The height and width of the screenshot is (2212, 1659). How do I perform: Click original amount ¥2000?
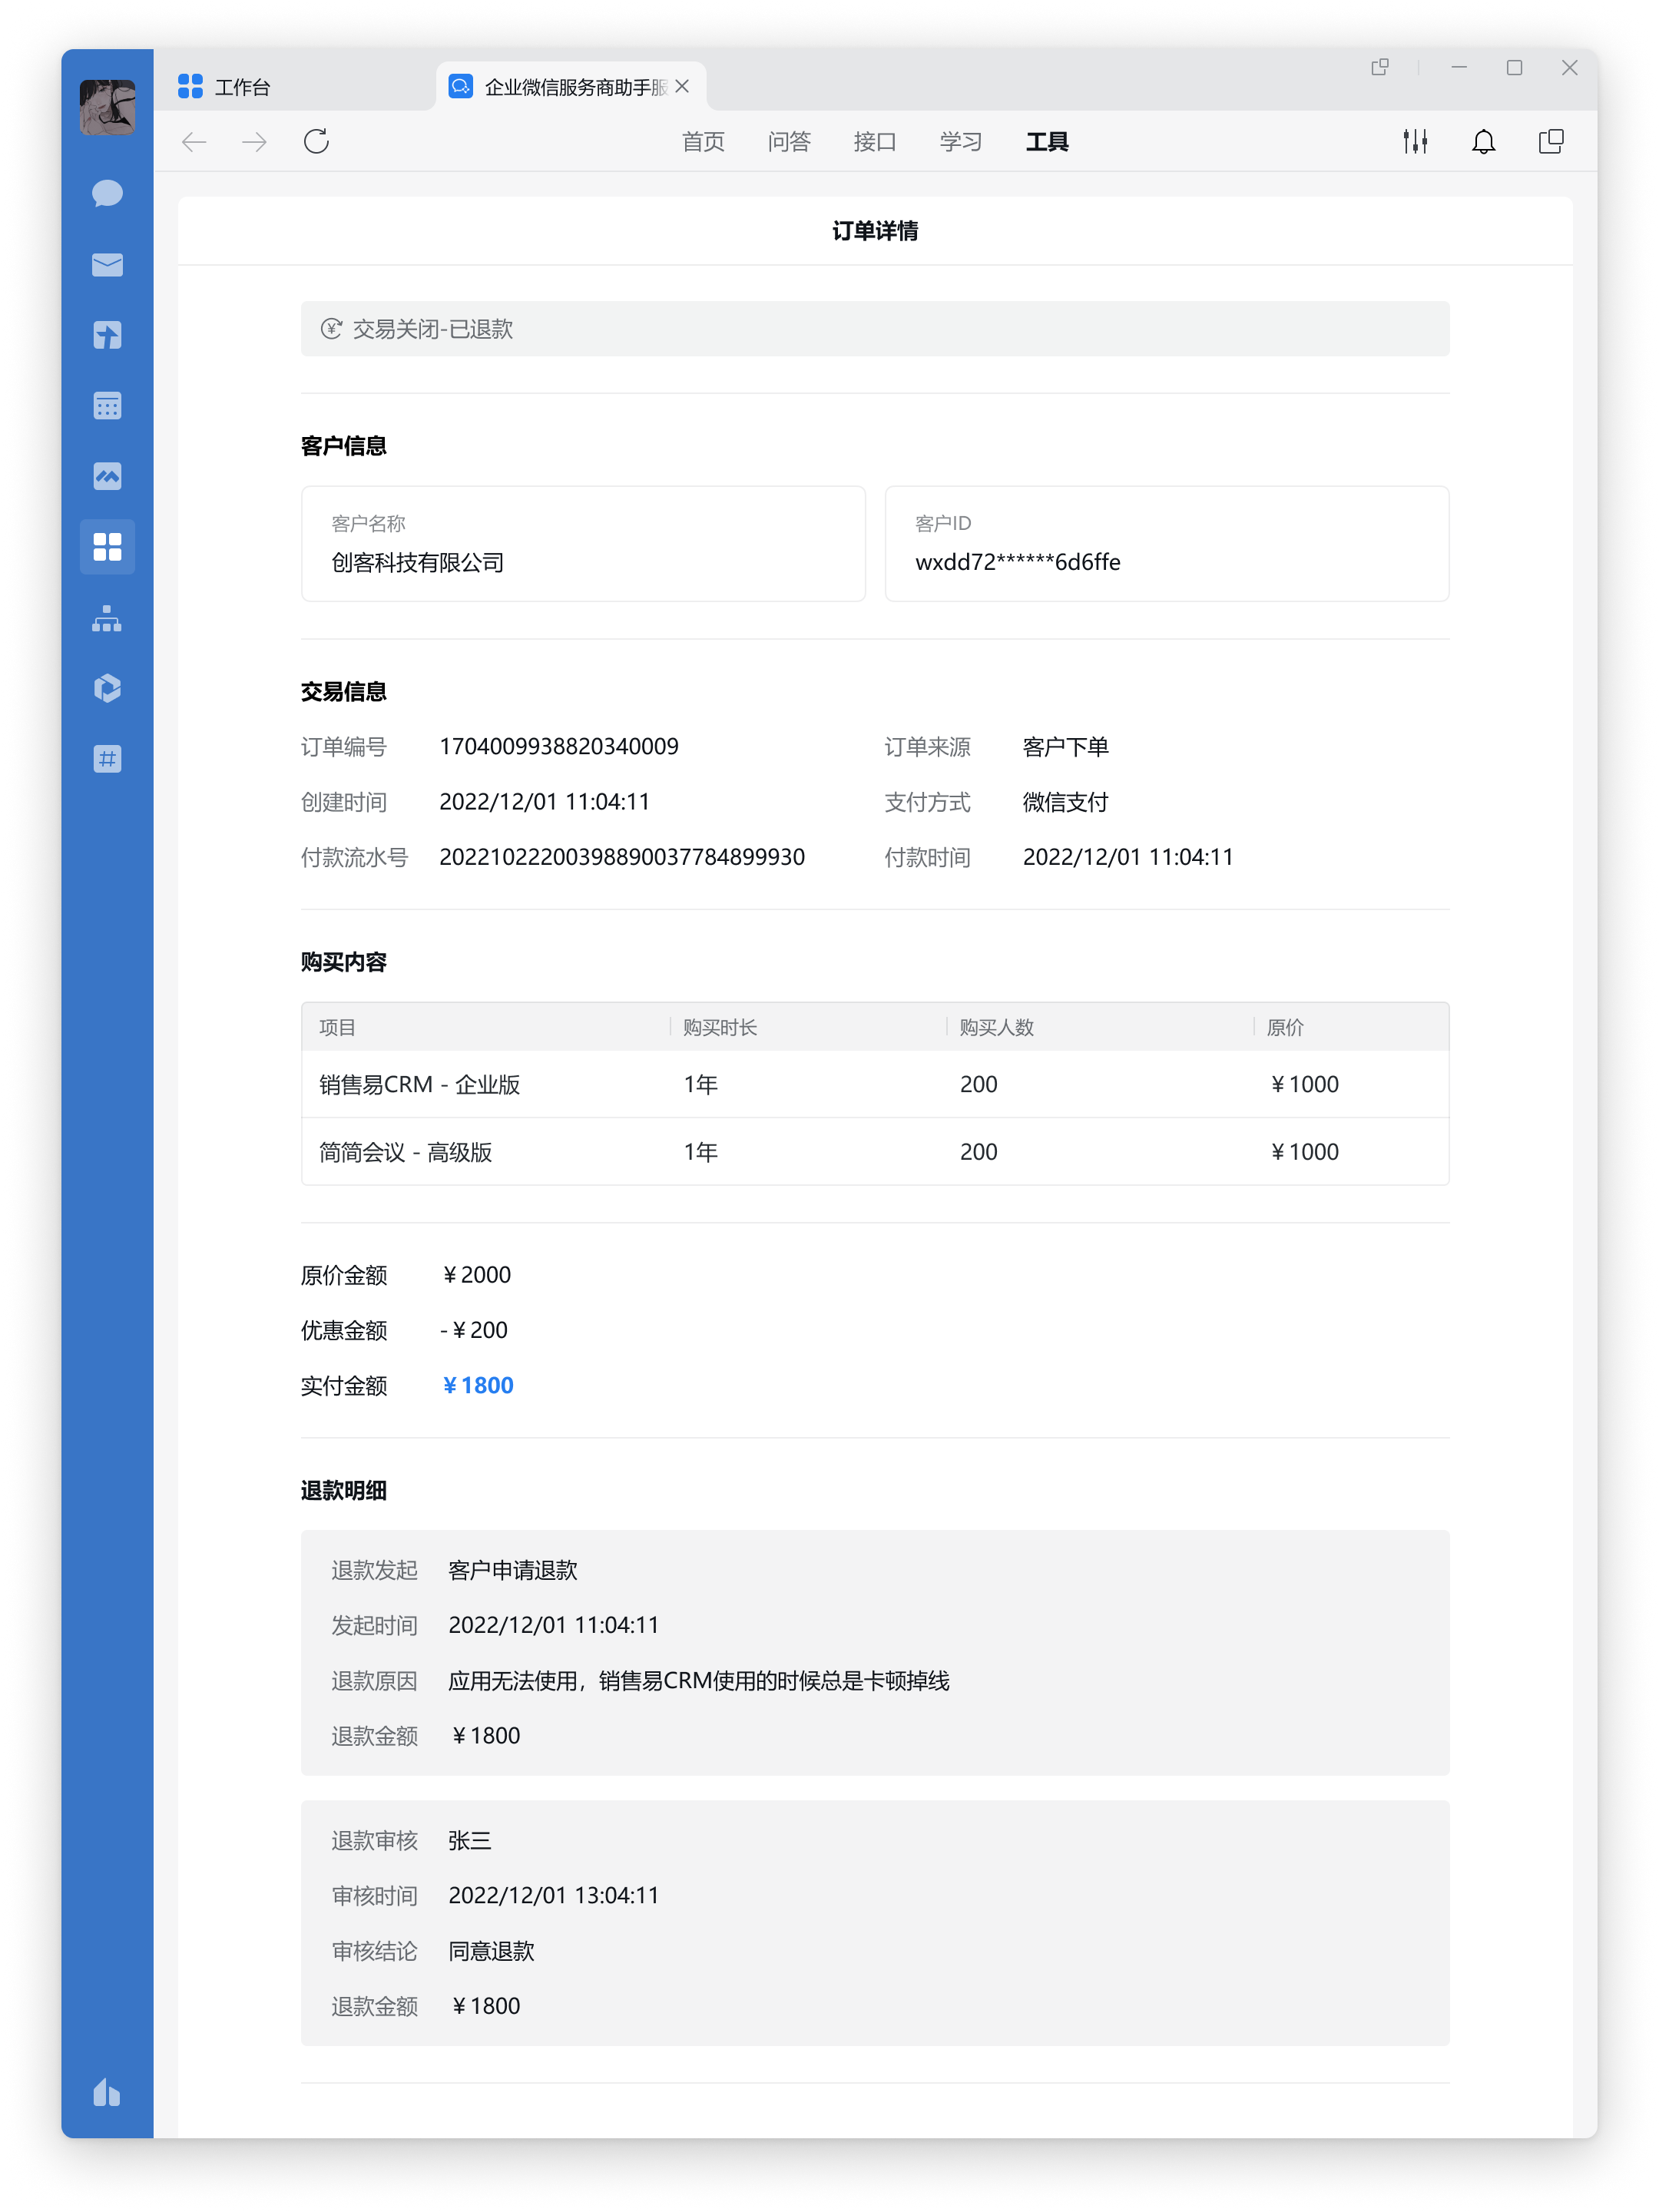point(476,1275)
